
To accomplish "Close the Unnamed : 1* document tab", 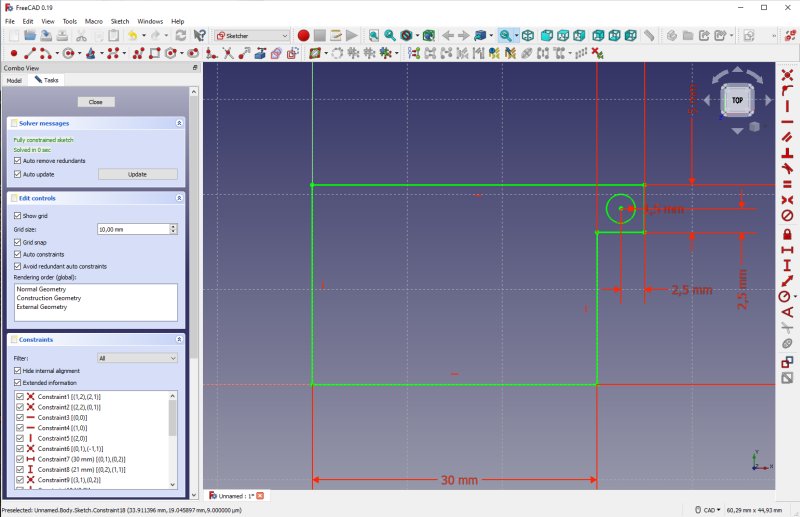I will (260, 496).
